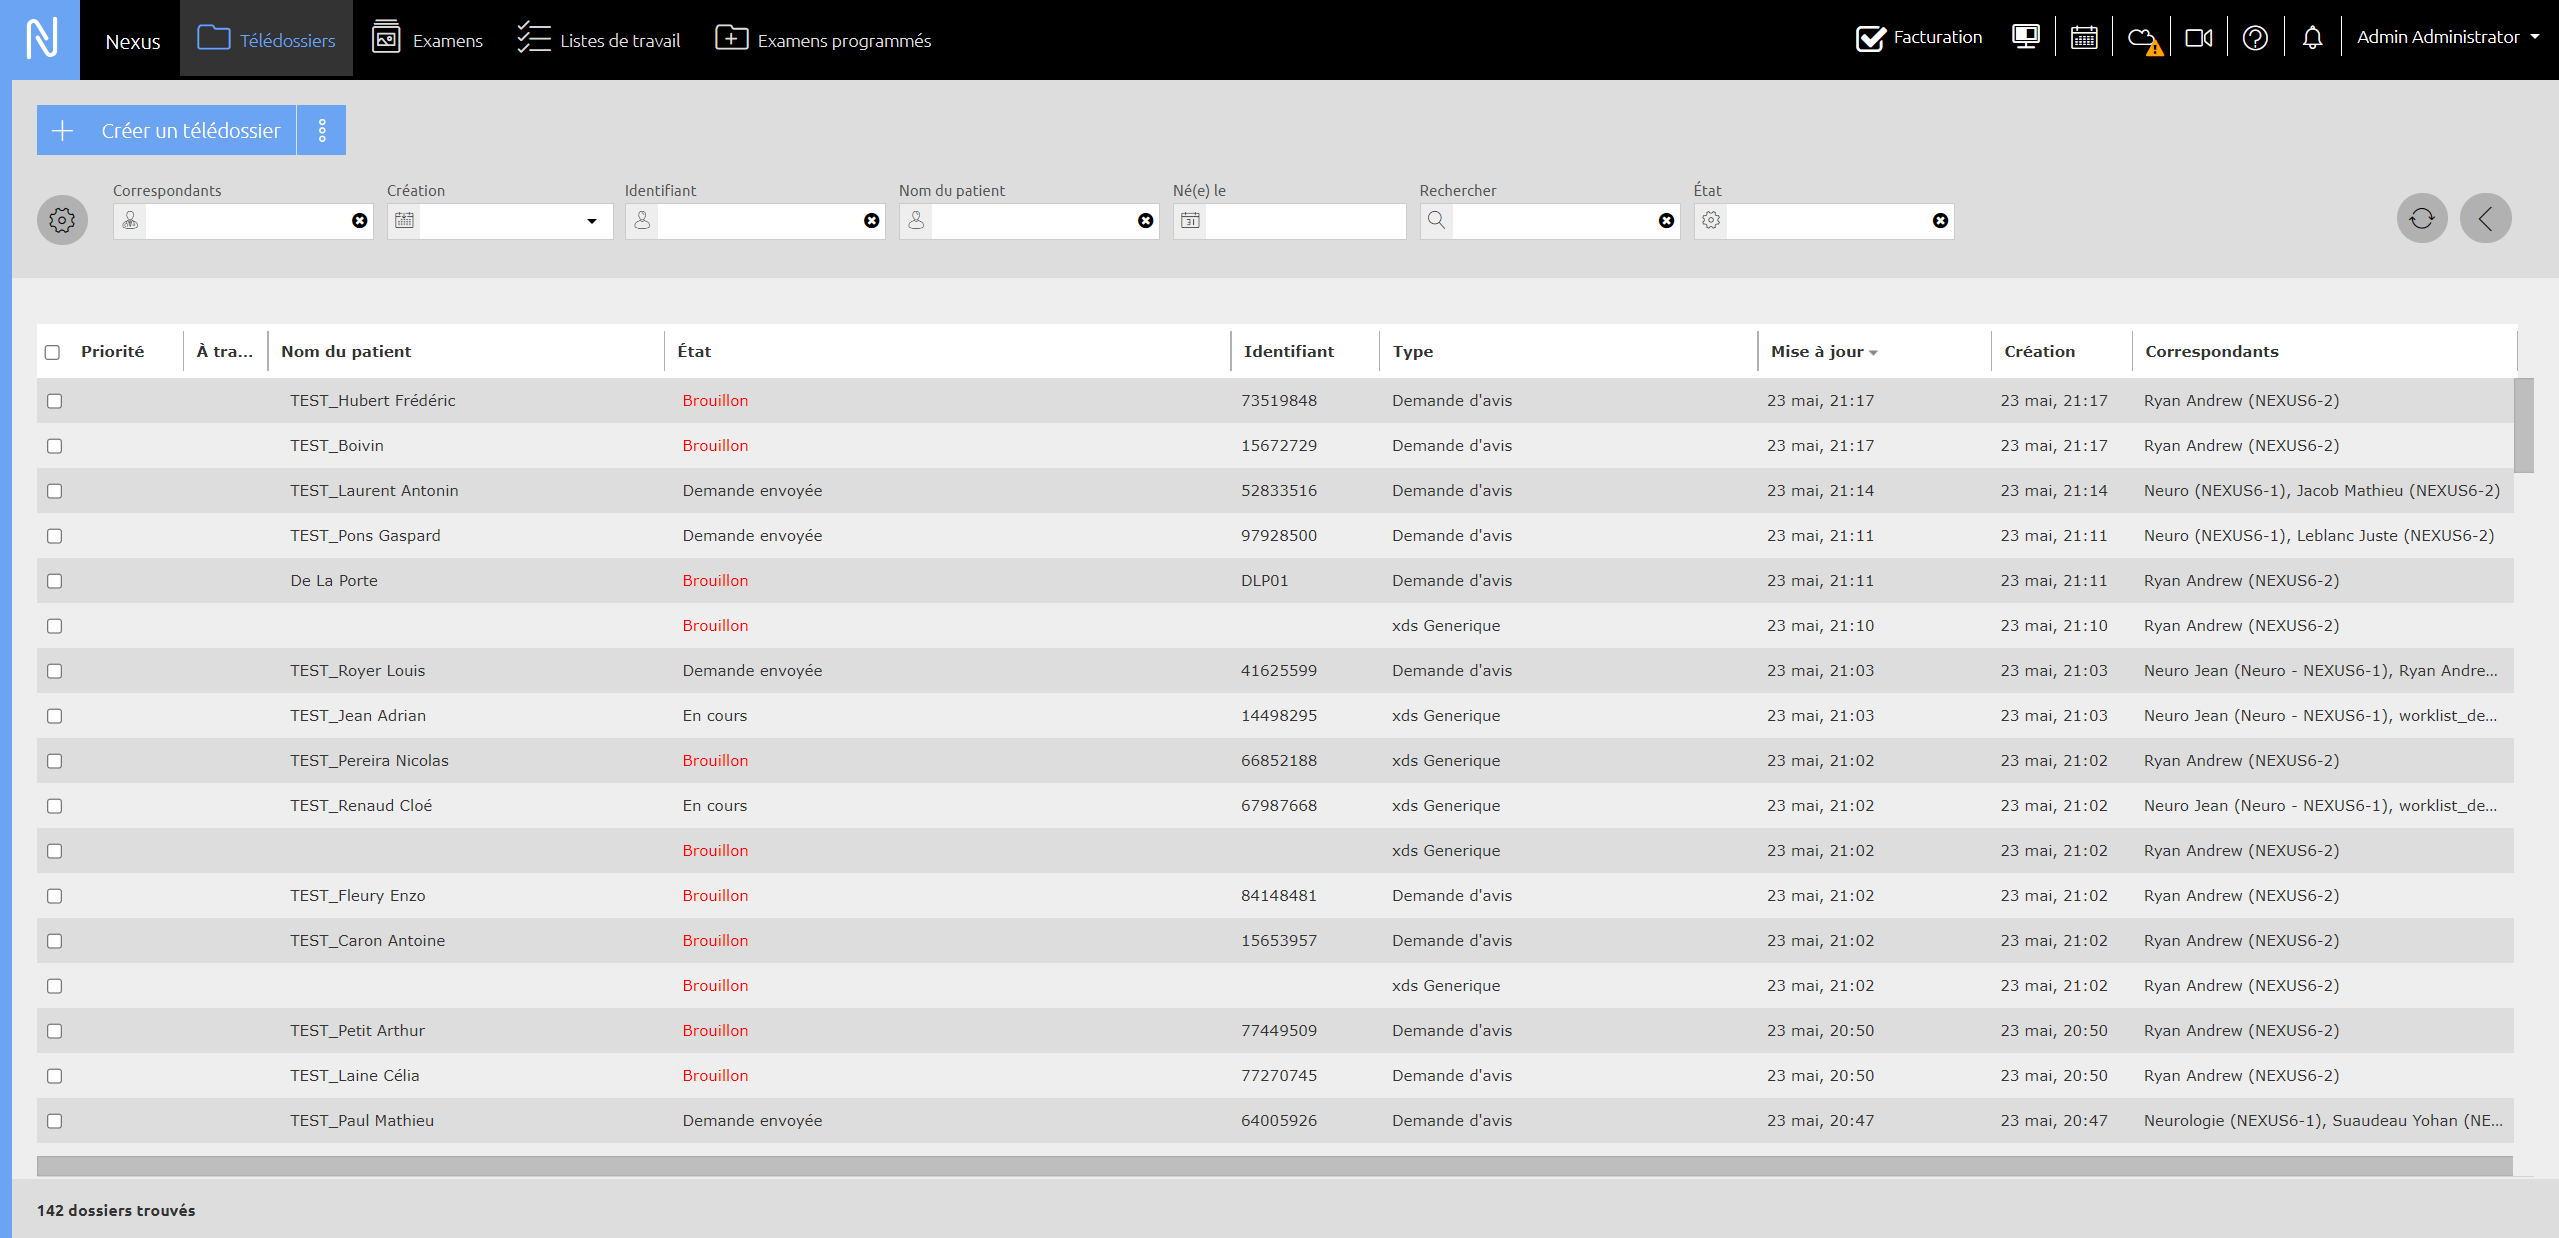Open filter settings gear button

62,220
